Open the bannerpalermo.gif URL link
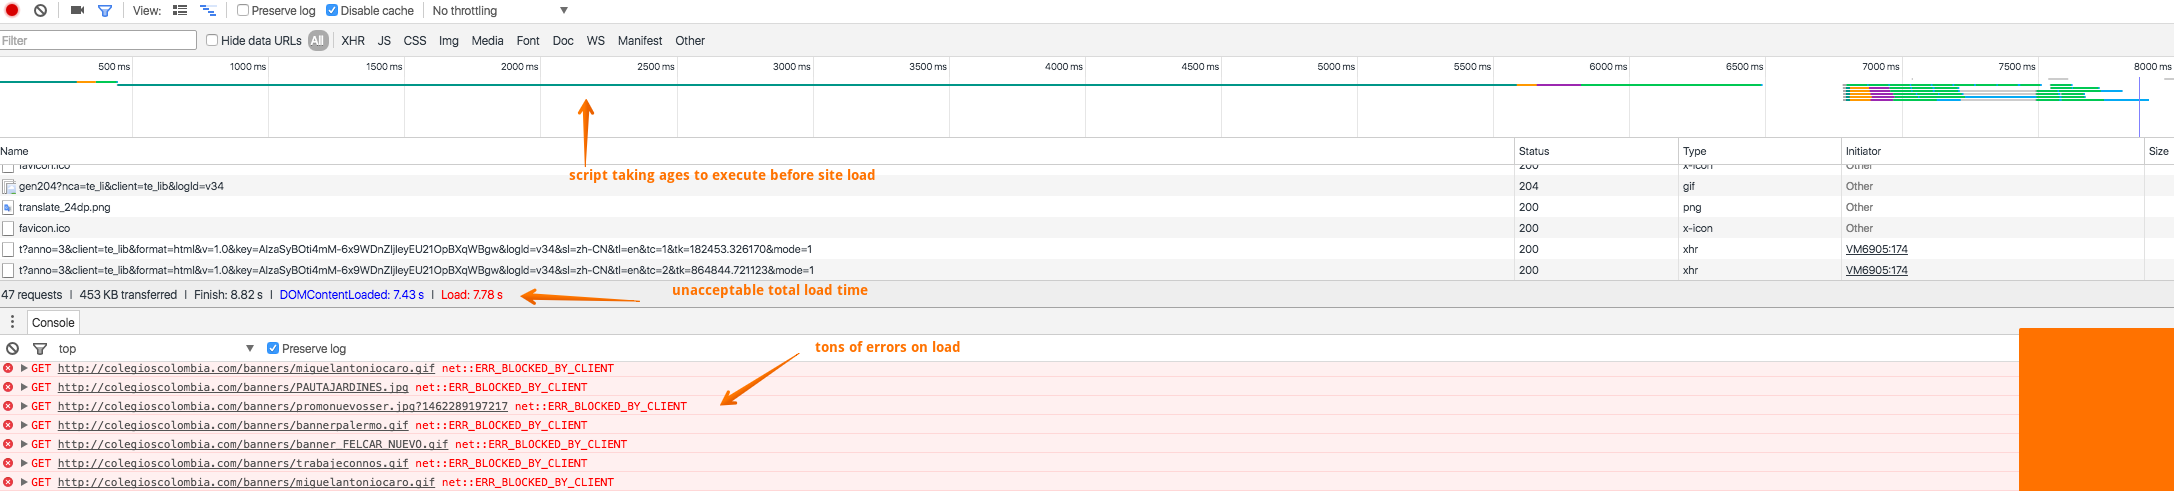2174x491 pixels. [233, 425]
